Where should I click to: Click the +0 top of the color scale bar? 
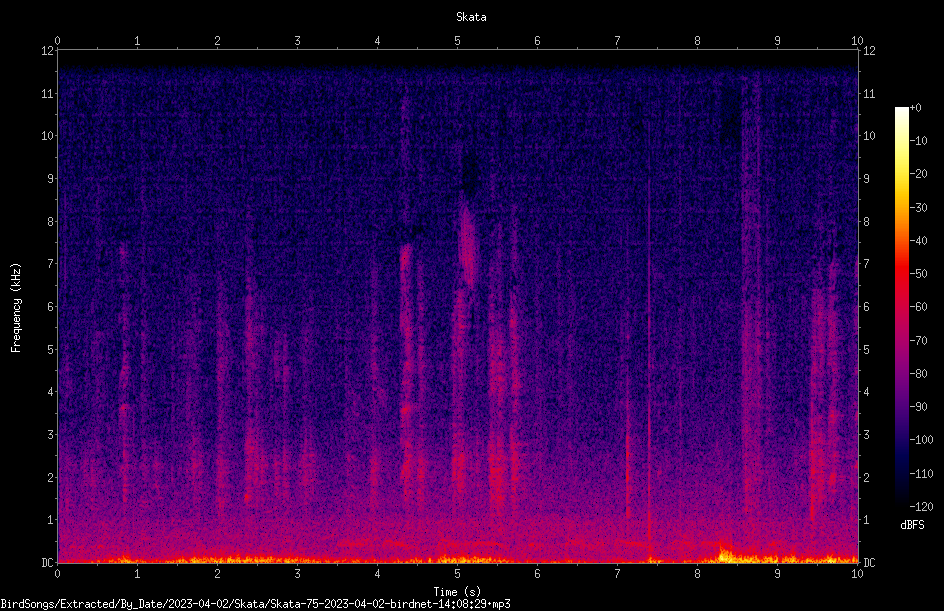click(915, 108)
